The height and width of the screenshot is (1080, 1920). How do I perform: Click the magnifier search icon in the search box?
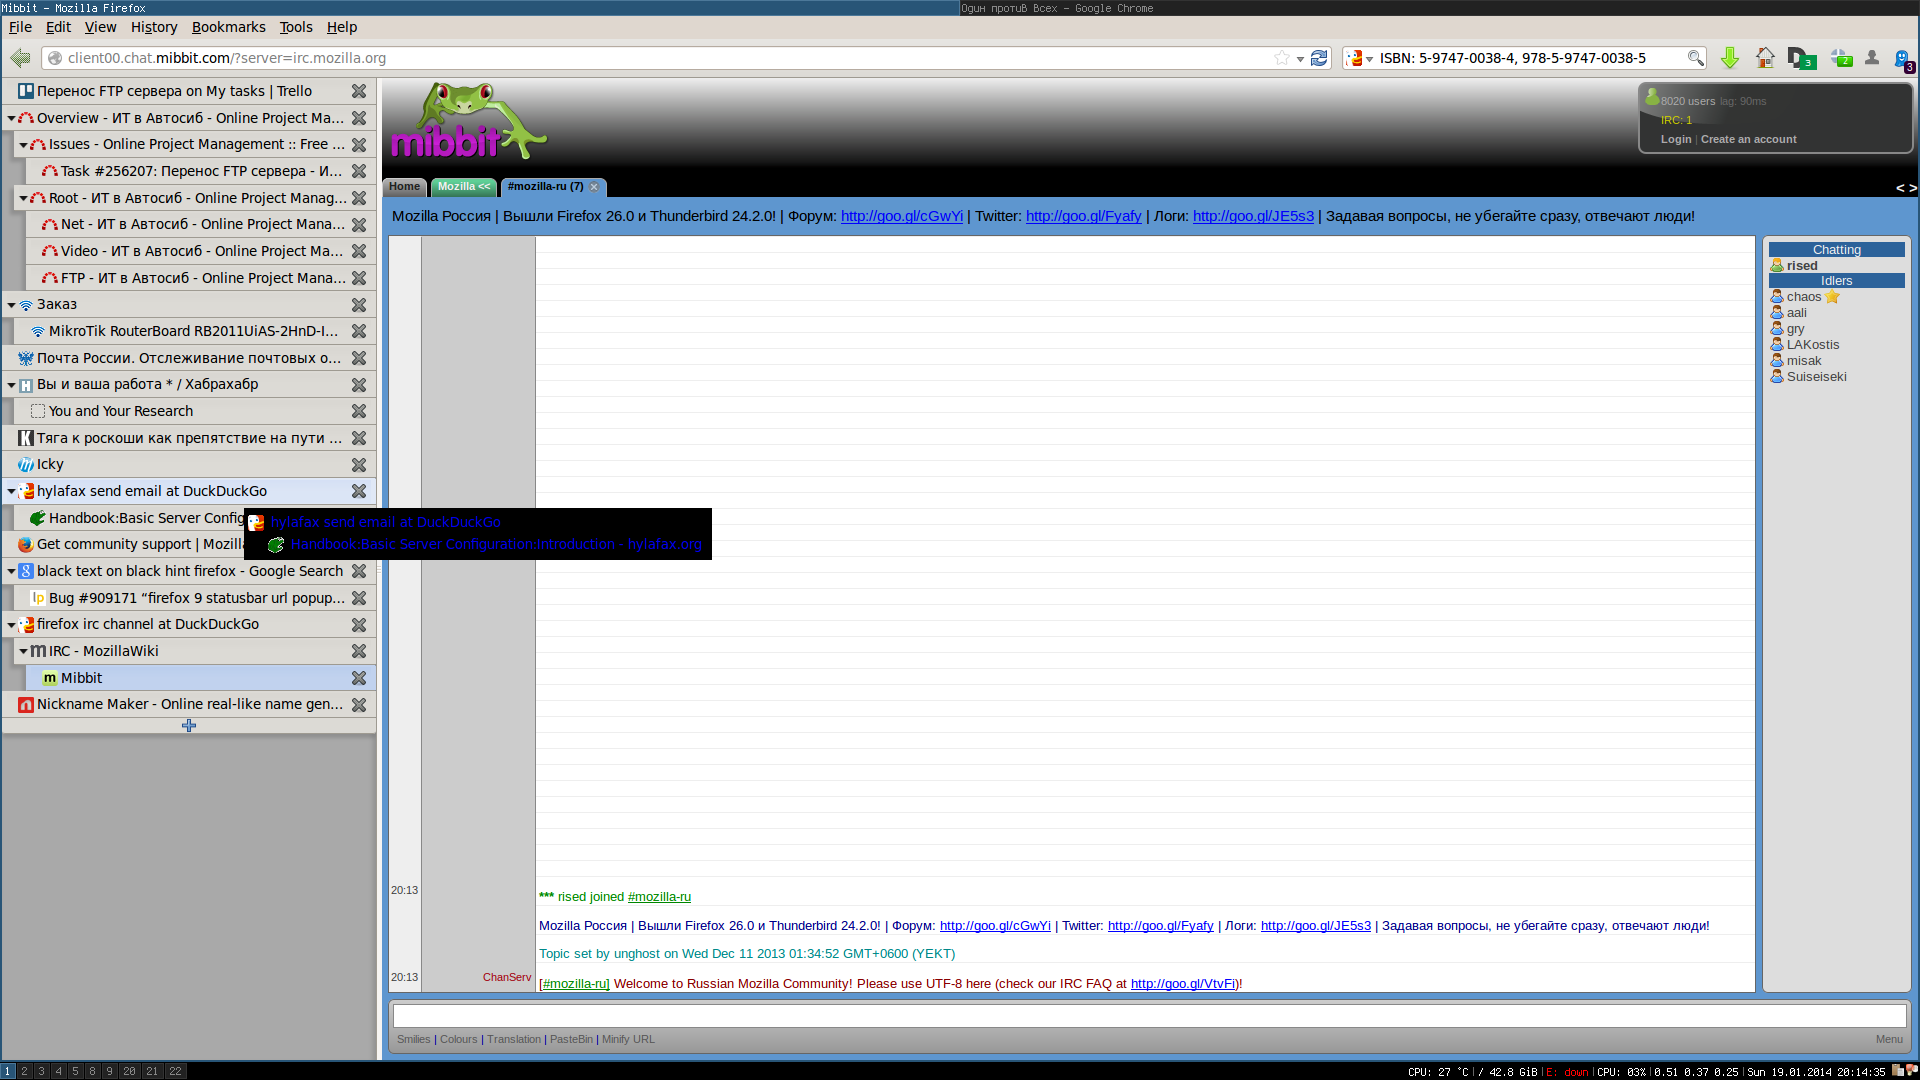pyautogui.click(x=1695, y=58)
